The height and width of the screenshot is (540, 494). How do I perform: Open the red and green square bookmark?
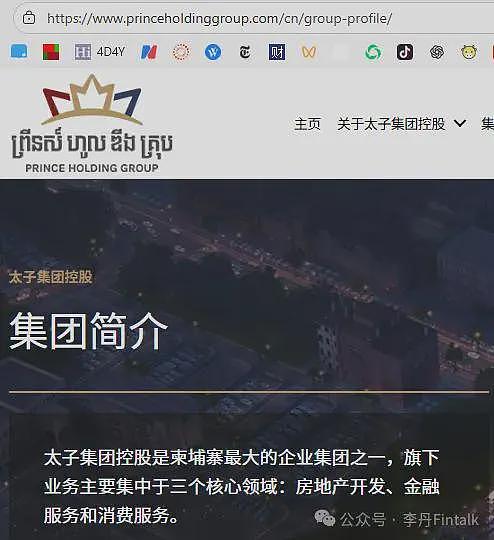(x=51, y=52)
